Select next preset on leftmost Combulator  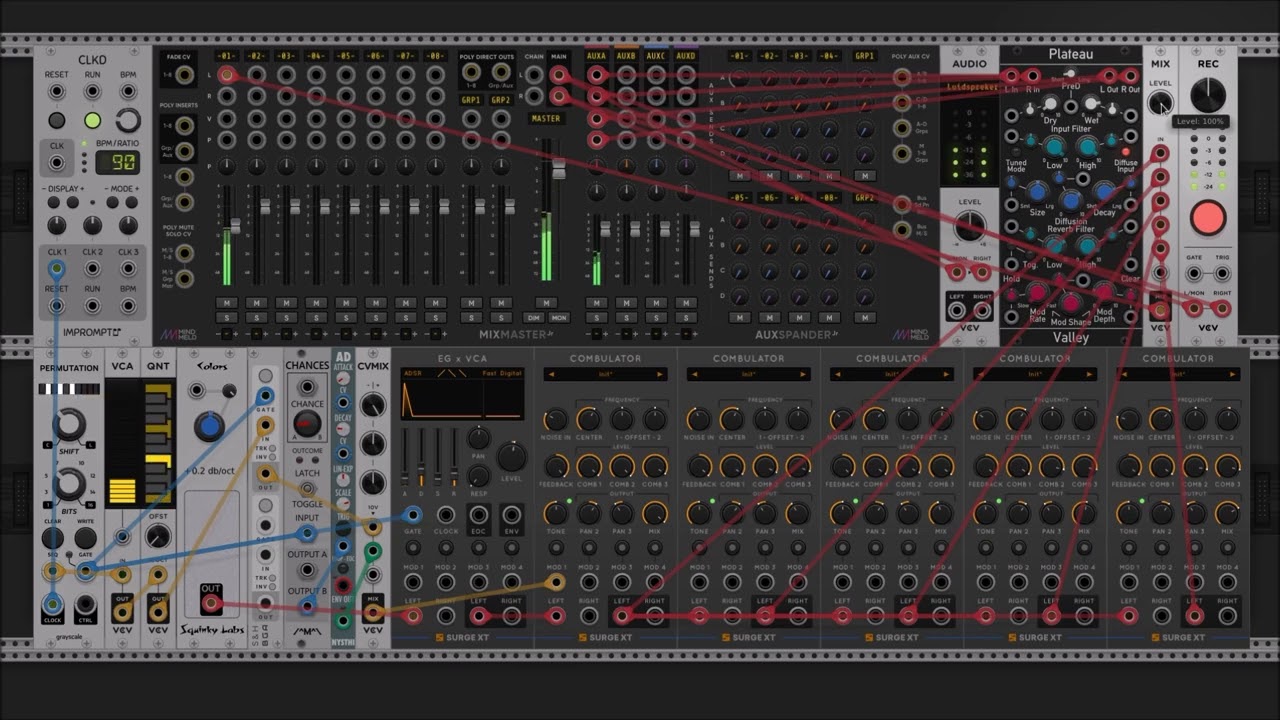pos(660,375)
